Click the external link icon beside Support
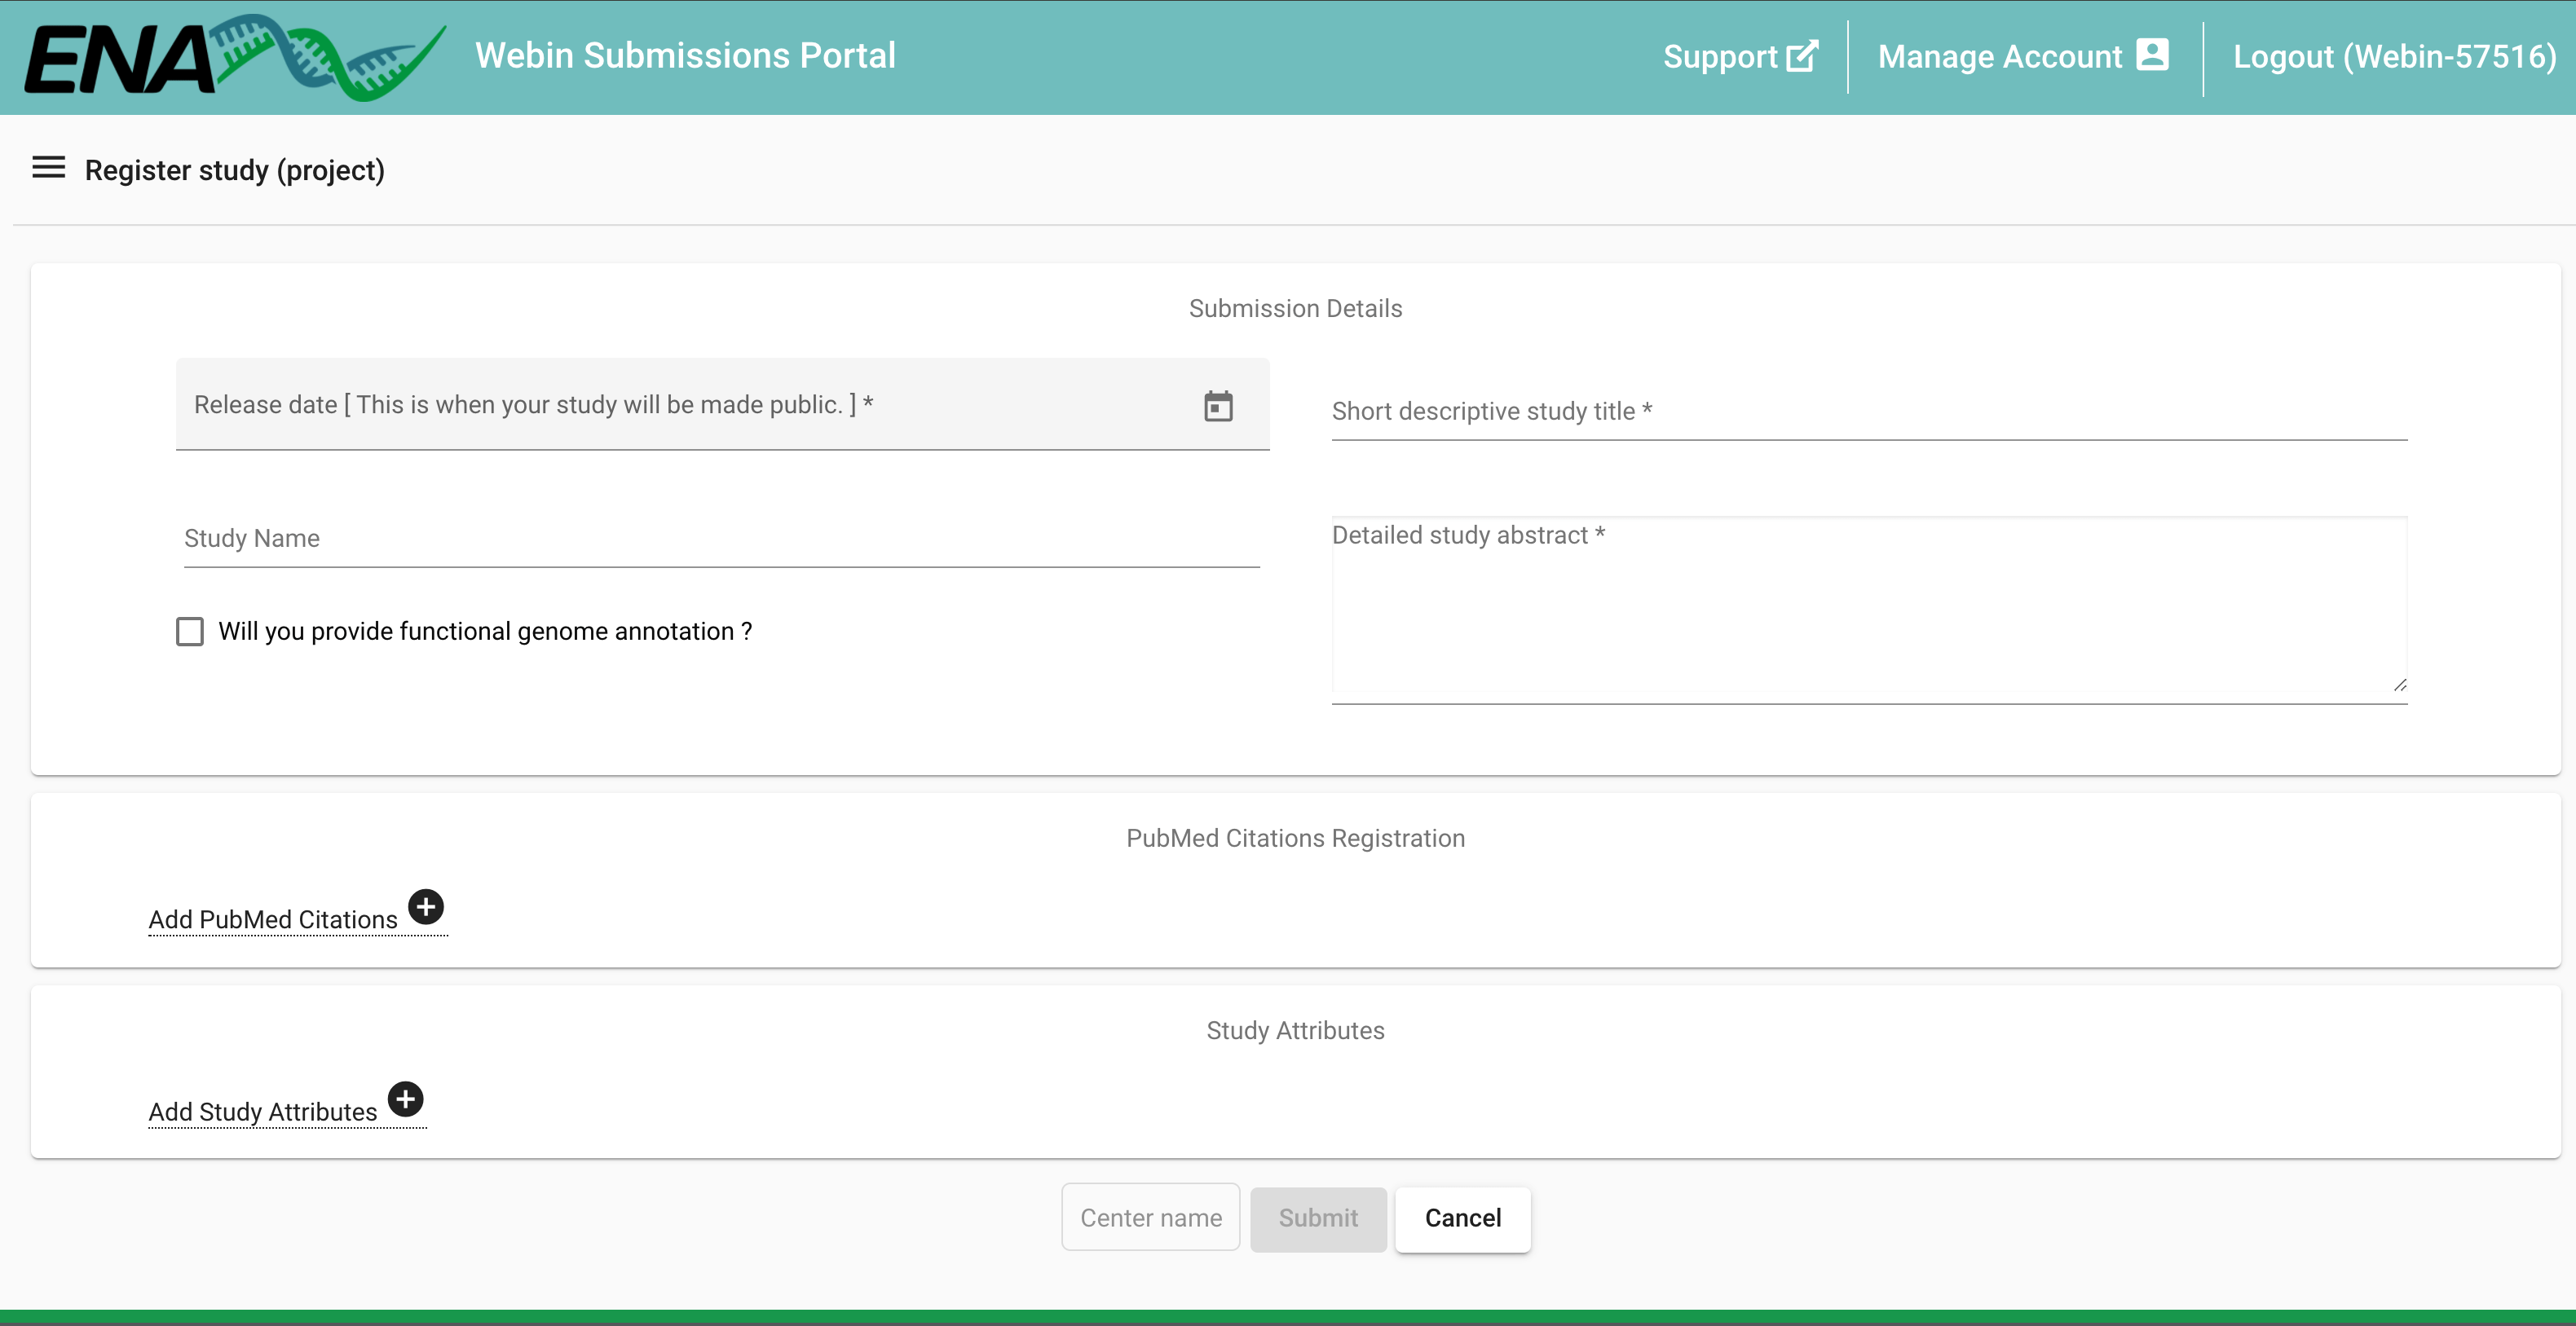2576x1326 pixels. [1802, 56]
